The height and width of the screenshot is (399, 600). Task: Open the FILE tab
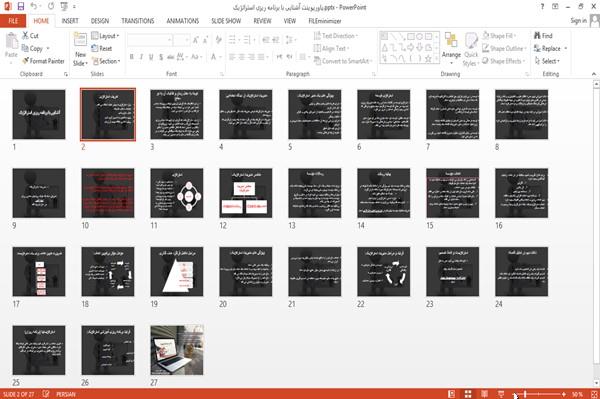coord(13,21)
